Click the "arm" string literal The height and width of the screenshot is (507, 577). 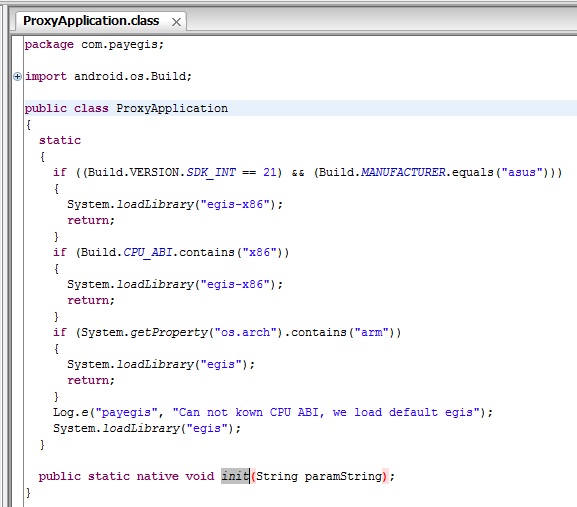click(372, 333)
